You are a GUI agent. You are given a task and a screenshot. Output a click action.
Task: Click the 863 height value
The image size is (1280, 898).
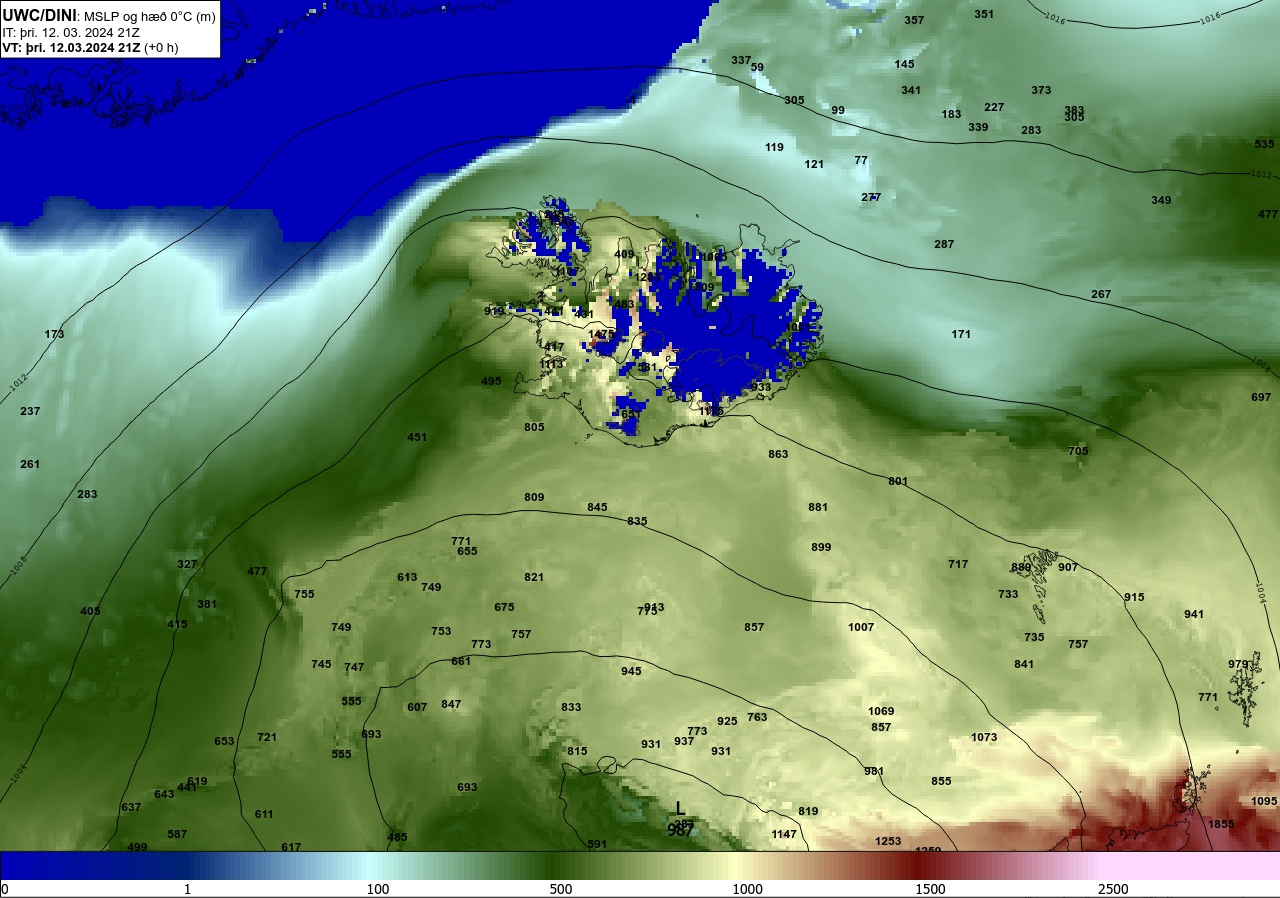pyautogui.click(x=778, y=454)
